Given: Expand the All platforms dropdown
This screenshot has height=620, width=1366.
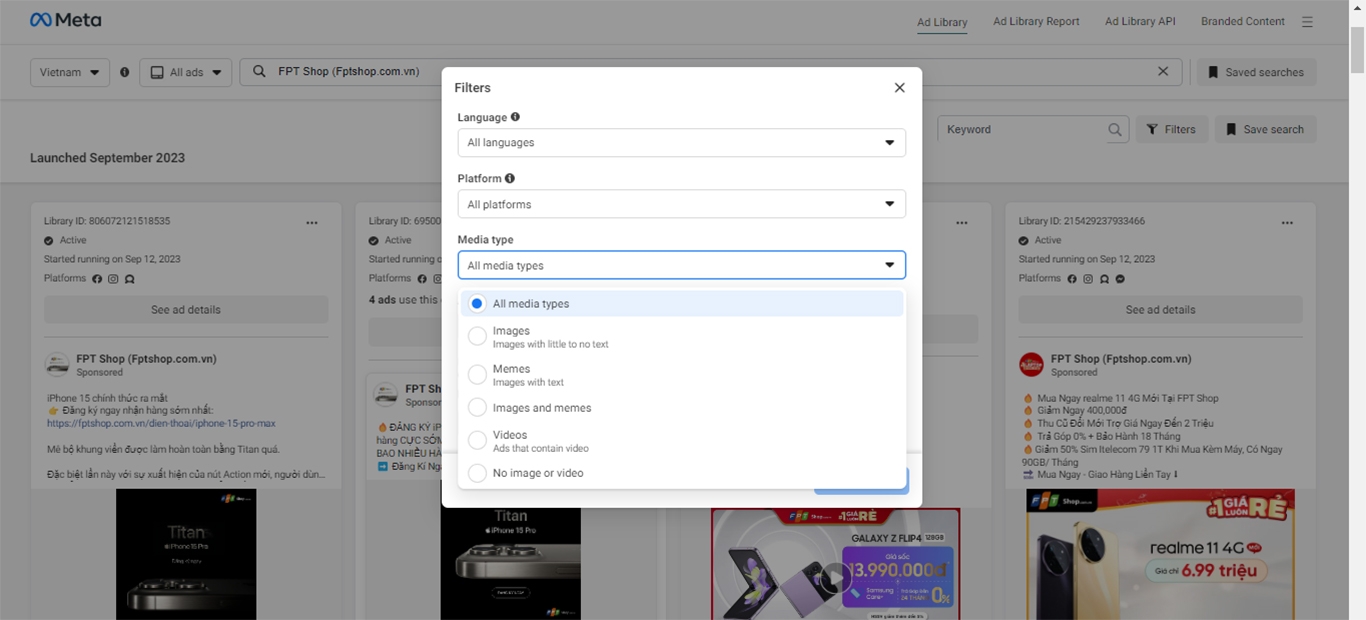Looking at the screenshot, I should coord(681,203).
